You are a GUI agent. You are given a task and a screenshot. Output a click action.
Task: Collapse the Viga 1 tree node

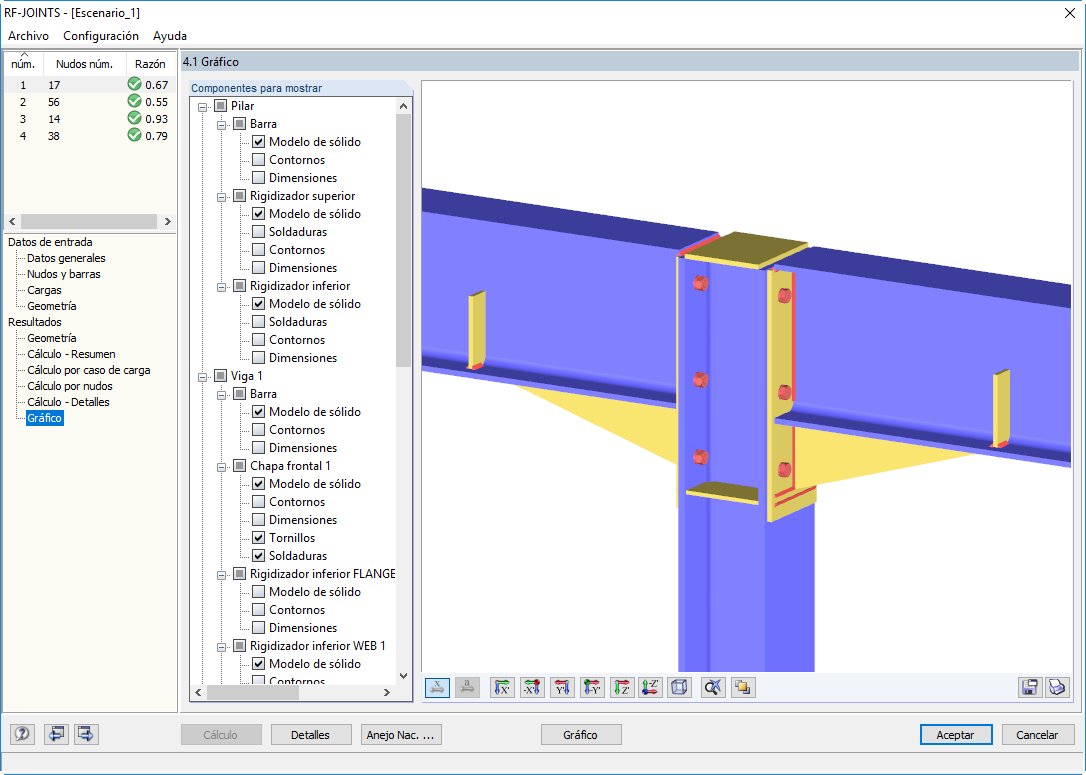[x=203, y=377]
